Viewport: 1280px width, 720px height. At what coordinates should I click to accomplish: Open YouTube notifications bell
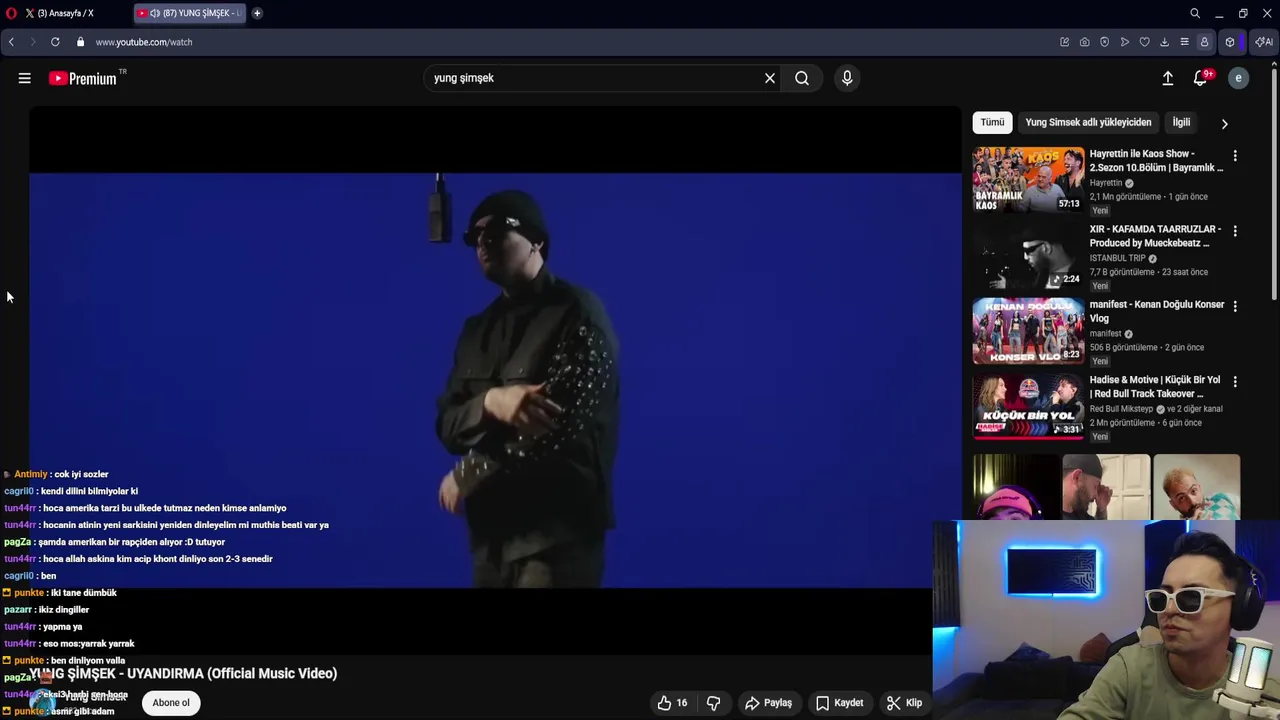(x=1201, y=78)
